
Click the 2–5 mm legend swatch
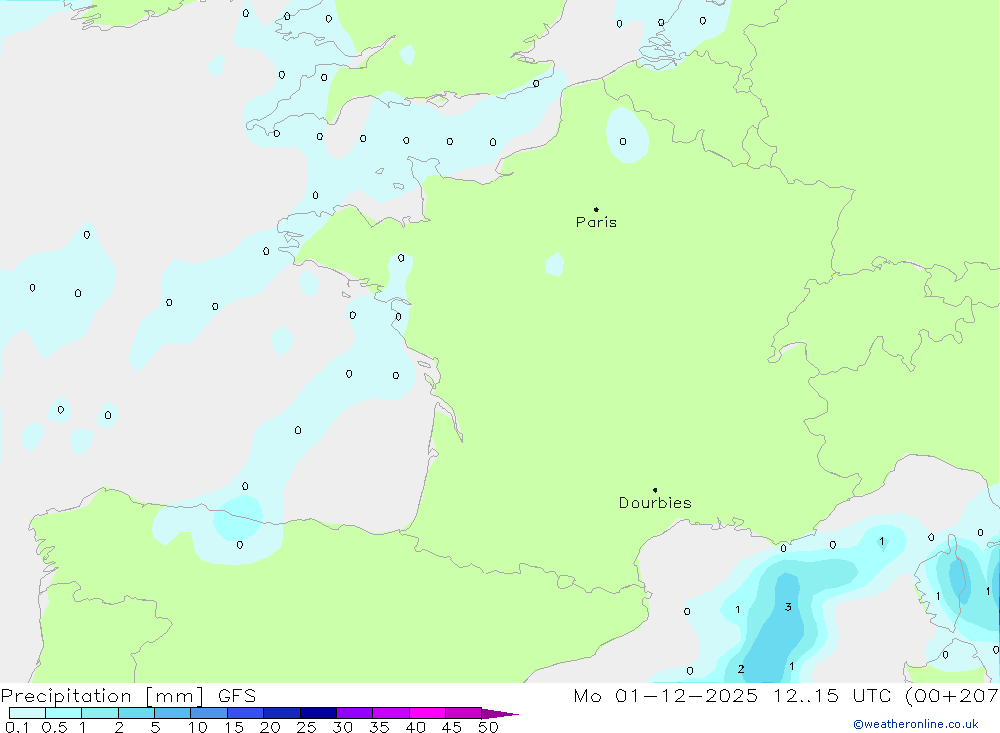136,713
